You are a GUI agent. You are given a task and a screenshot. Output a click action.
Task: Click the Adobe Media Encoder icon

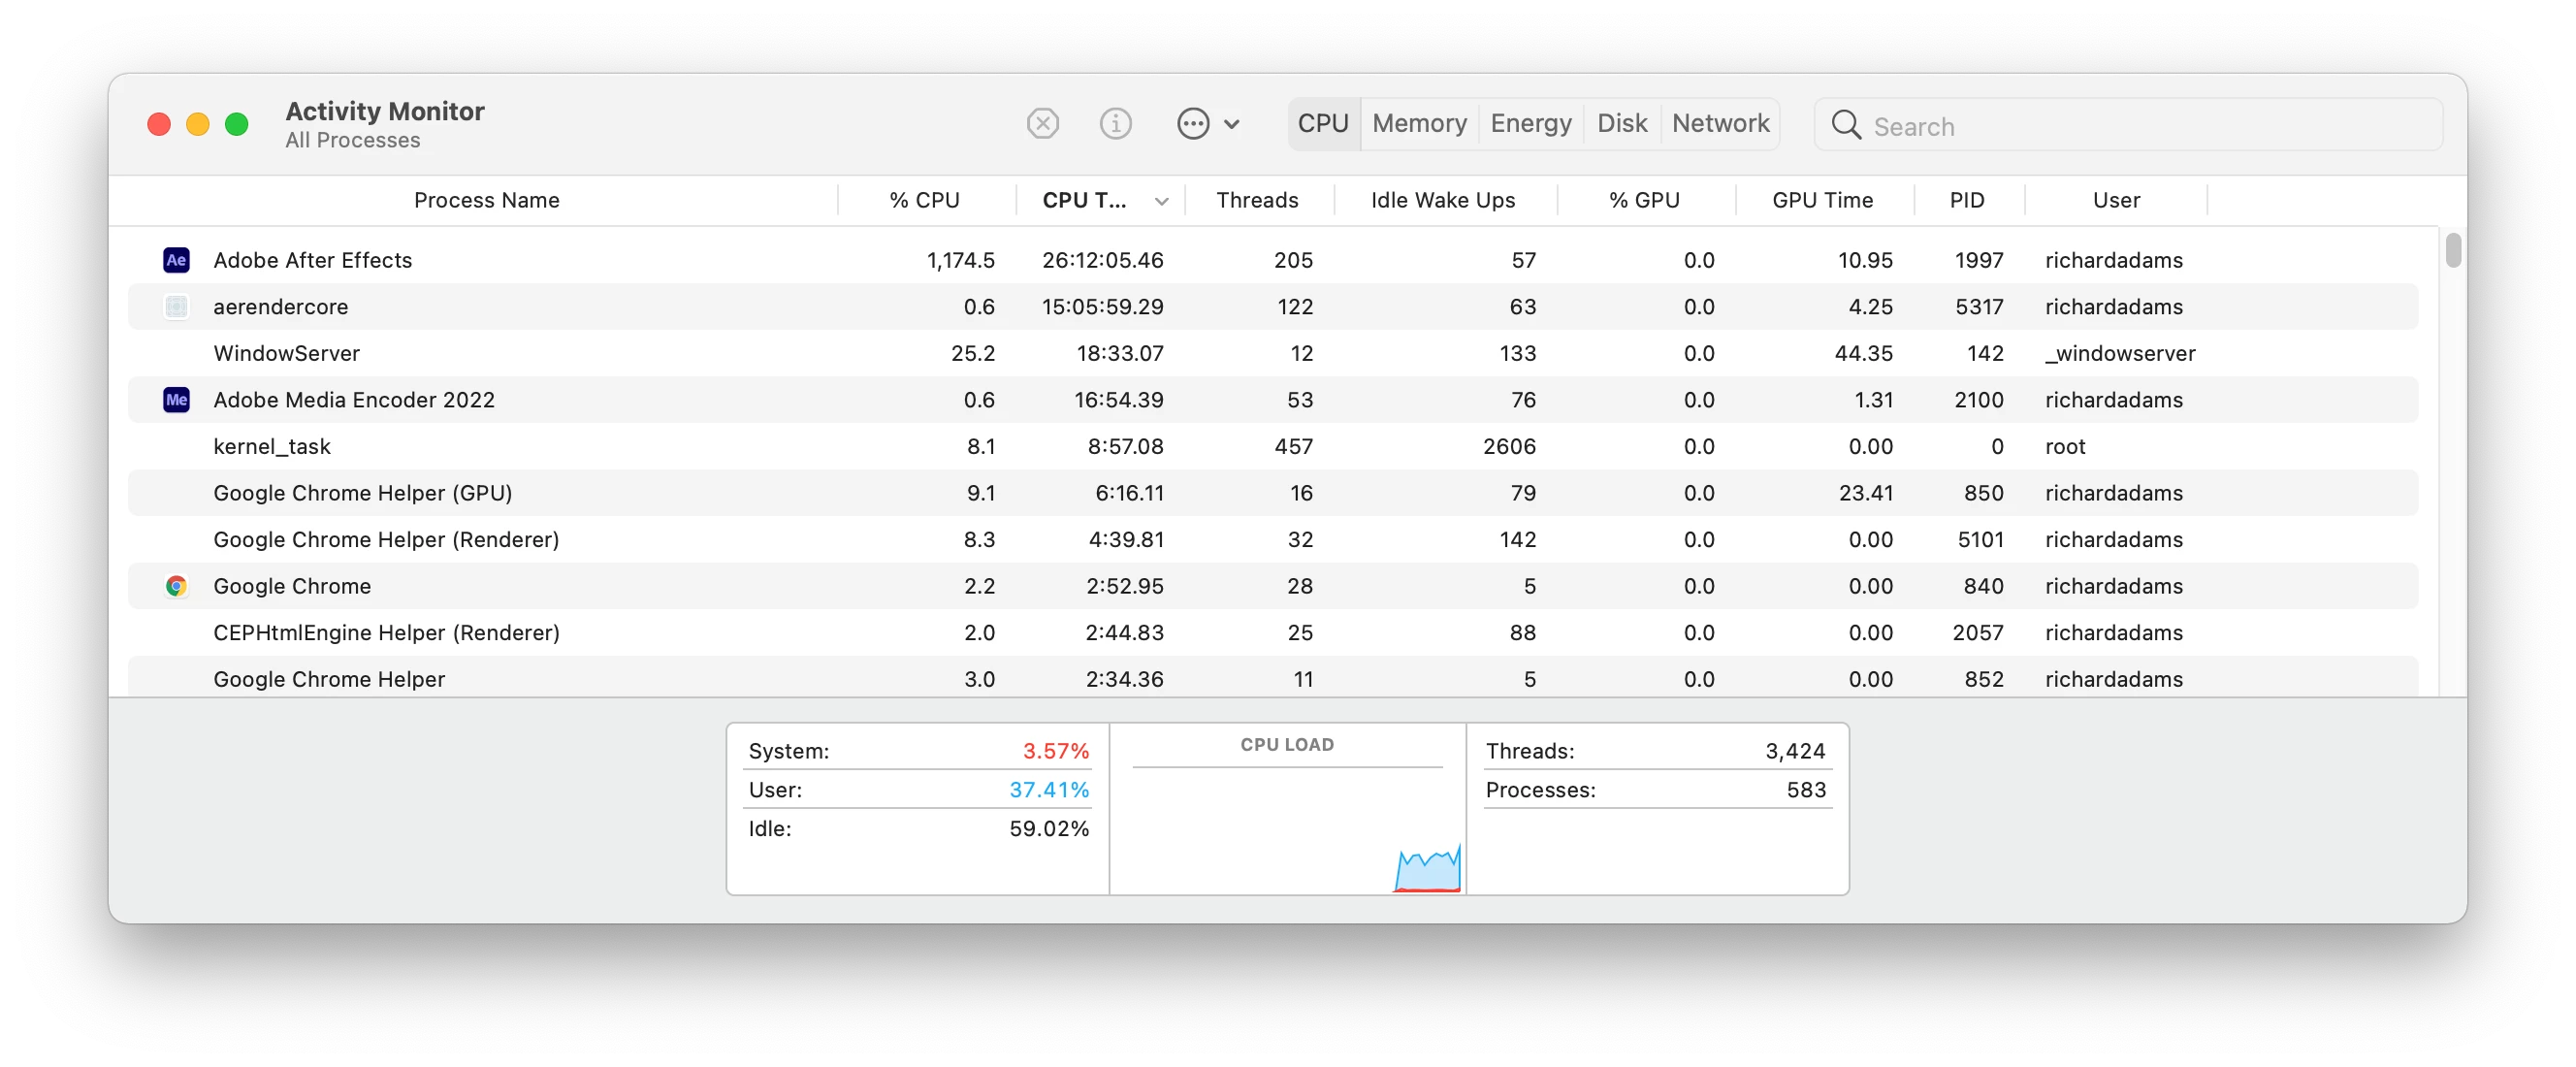coord(176,400)
